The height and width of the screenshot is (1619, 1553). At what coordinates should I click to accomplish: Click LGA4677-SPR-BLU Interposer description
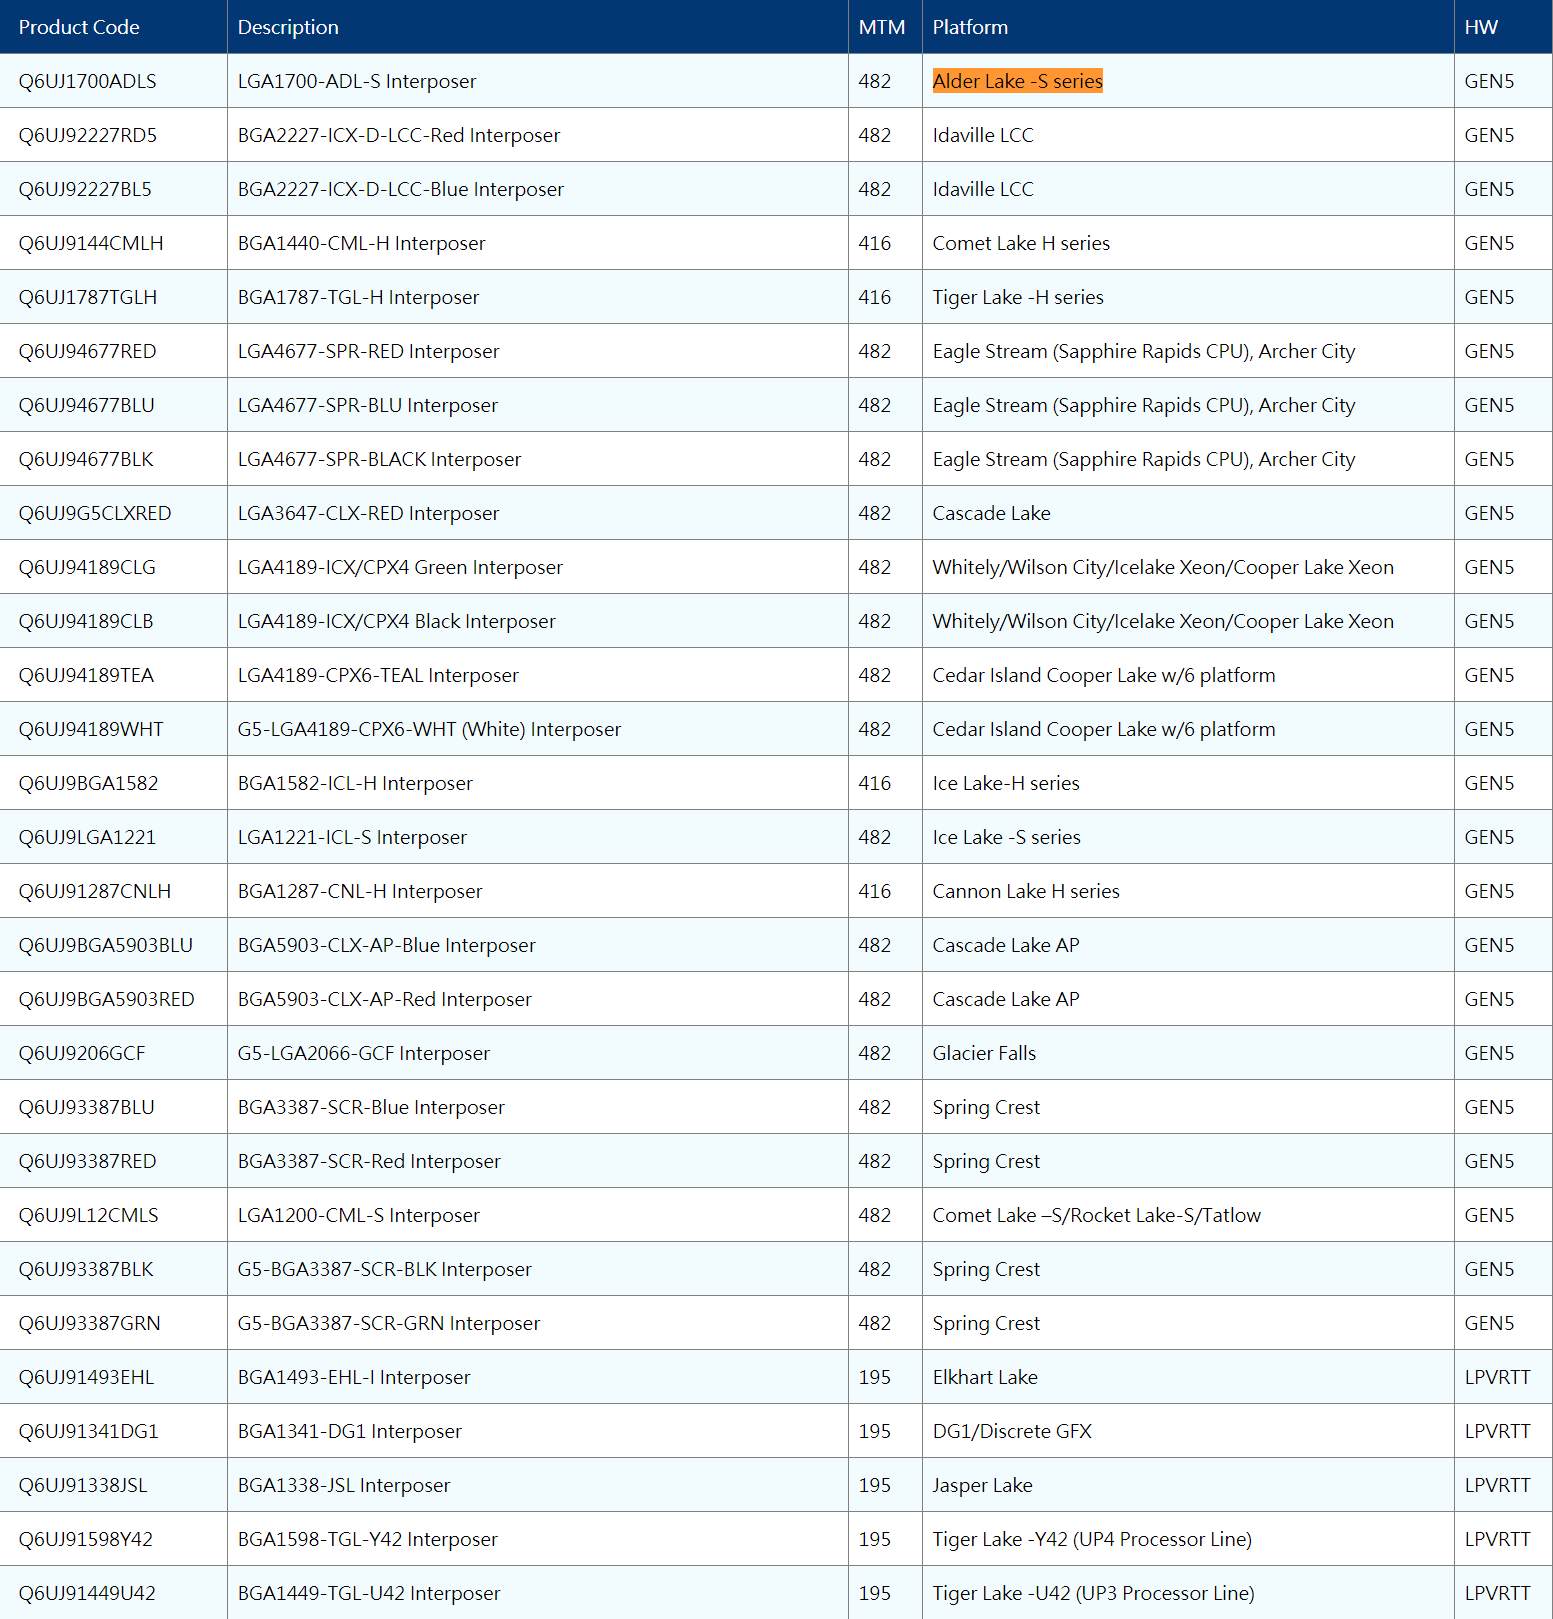(367, 405)
